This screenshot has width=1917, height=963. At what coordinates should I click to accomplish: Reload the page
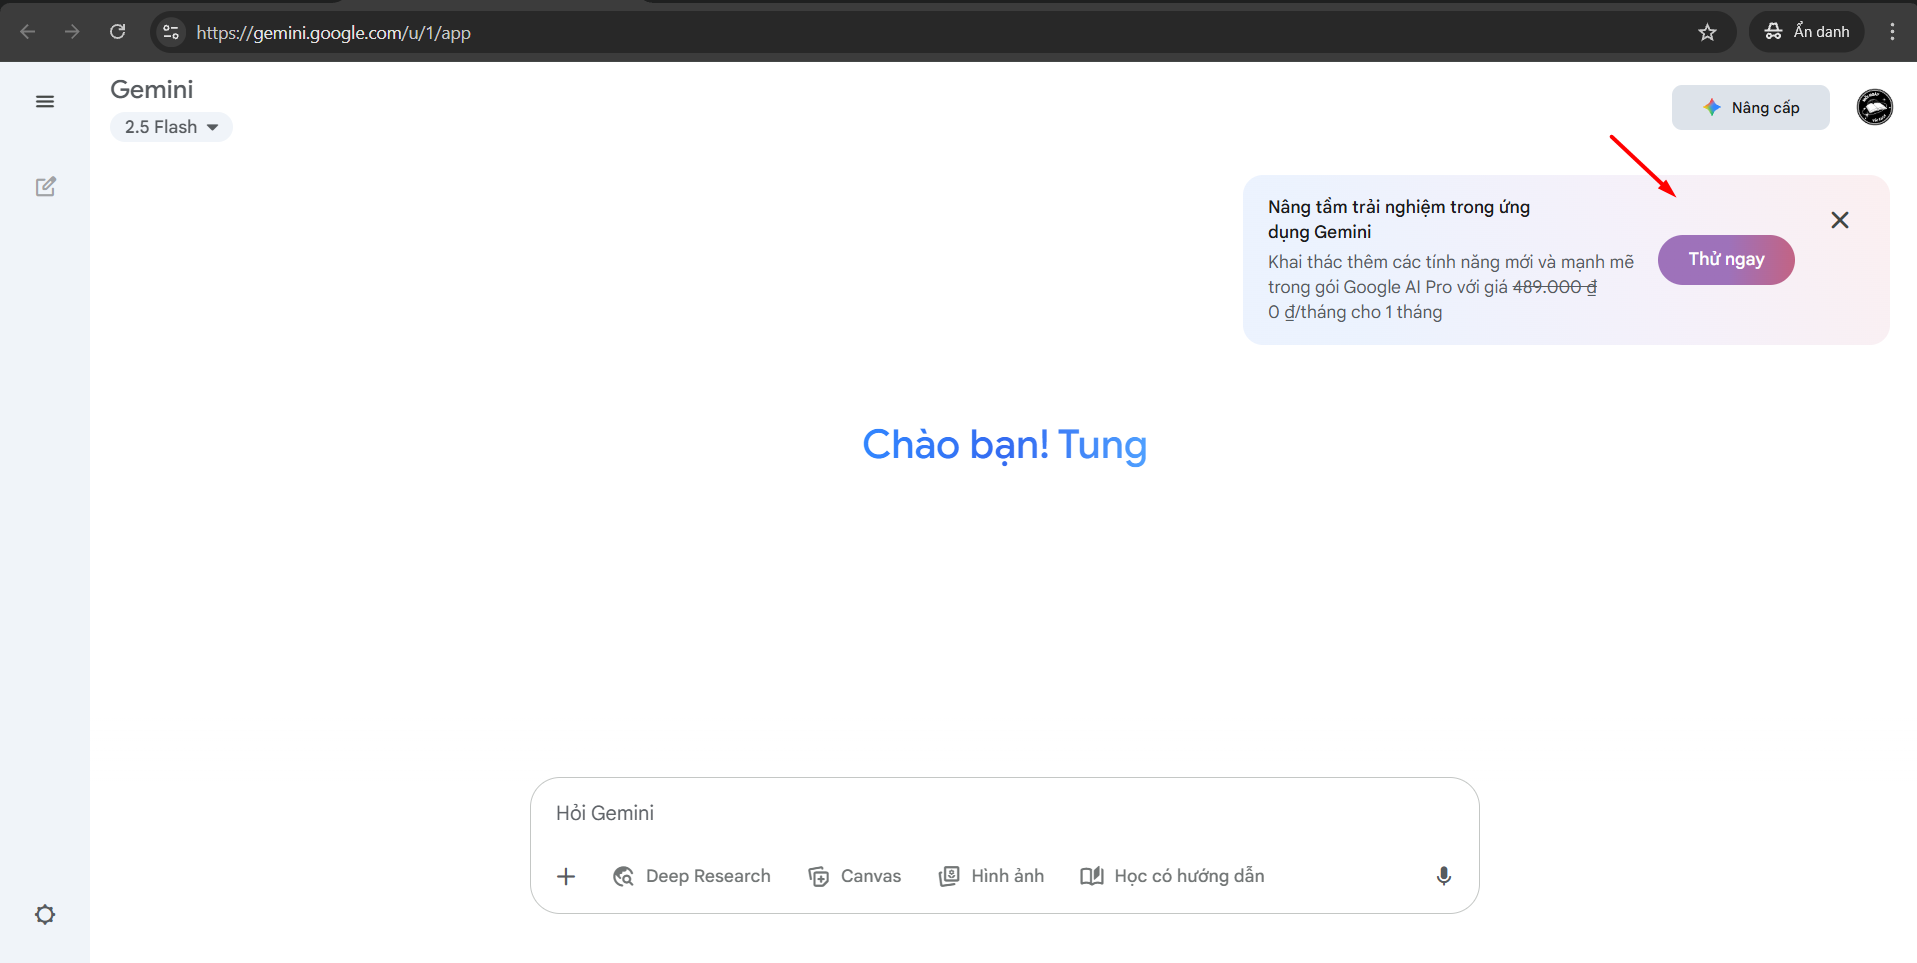pos(118,32)
